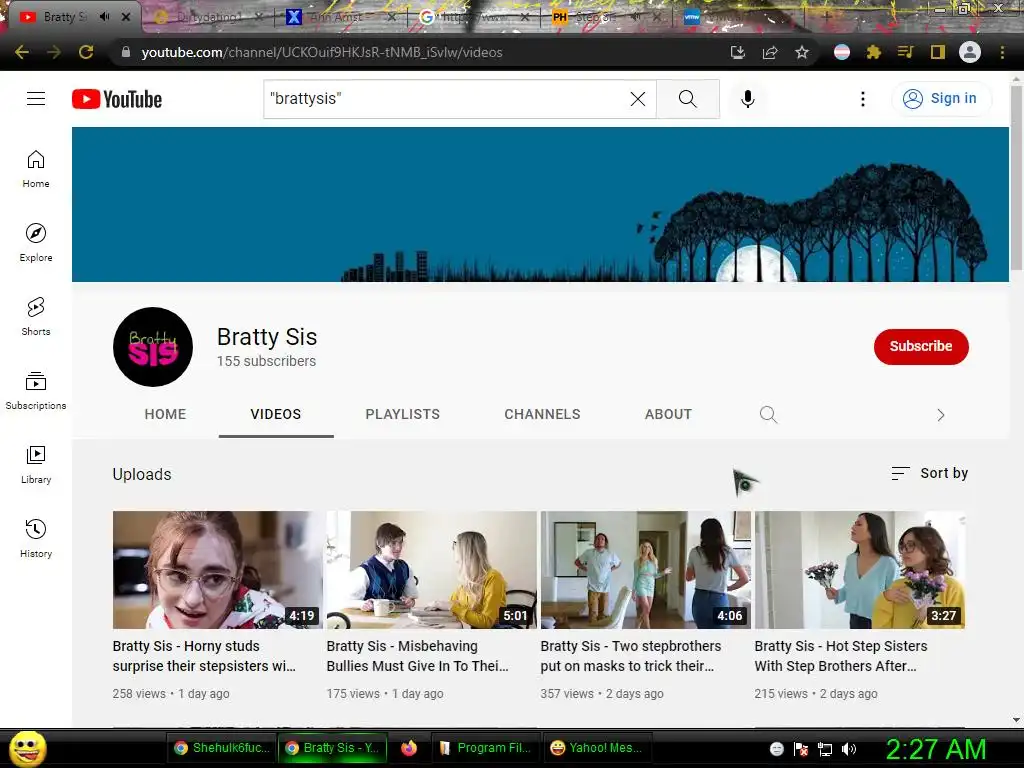Go forward in browser history
1024x768 pixels.
pyautogui.click(x=54, y=52)
